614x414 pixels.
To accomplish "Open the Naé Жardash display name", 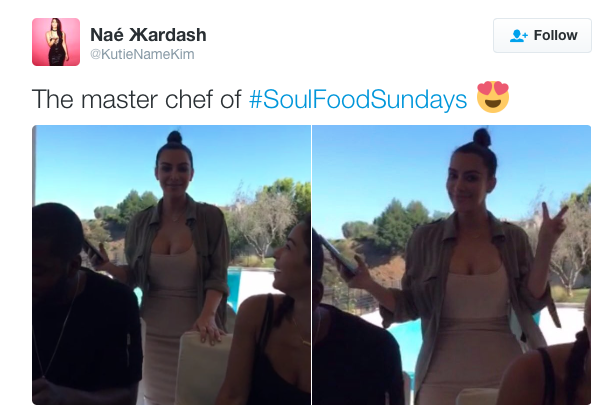I will [x=148, y=35].
